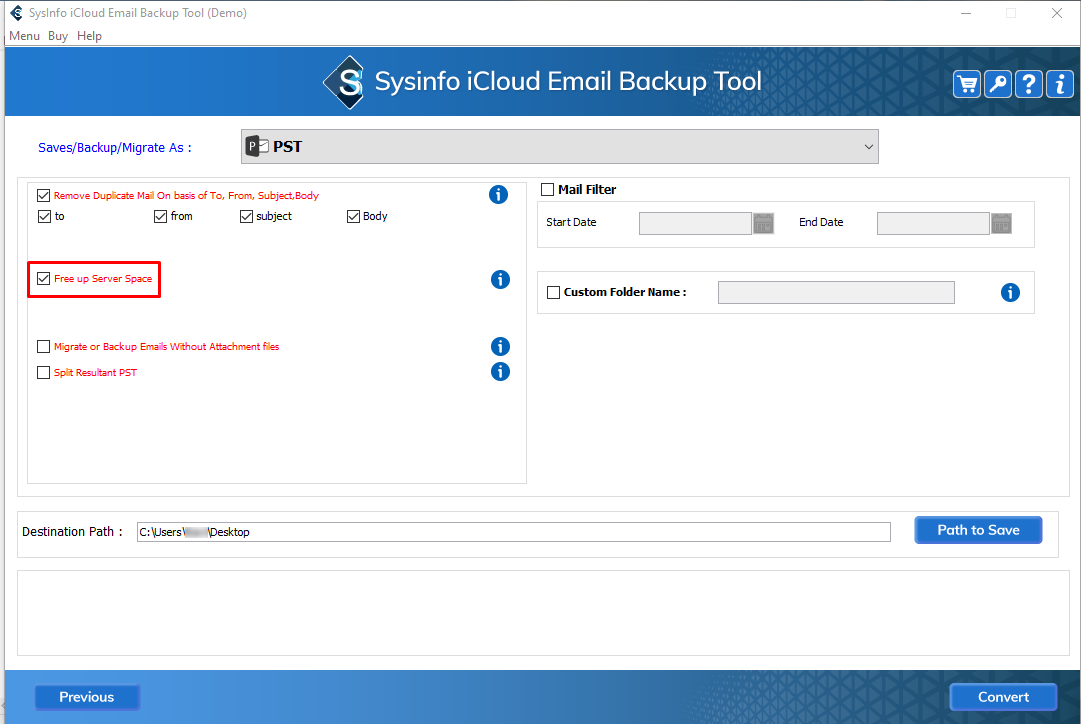This screenshot has height=724, width=1081.
Task: Open the End Date calendar picker
Action: (x=1001, y=223)
